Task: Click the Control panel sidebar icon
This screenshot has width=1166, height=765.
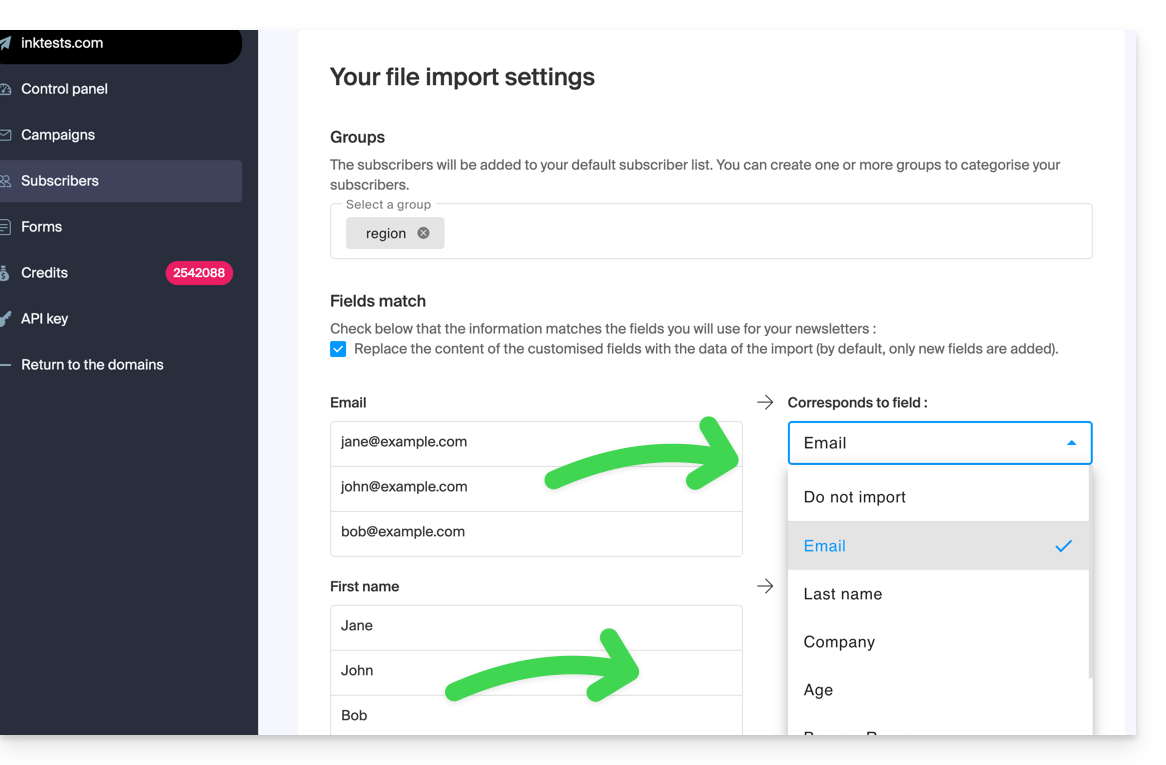Action: click(x=5, y=89)
